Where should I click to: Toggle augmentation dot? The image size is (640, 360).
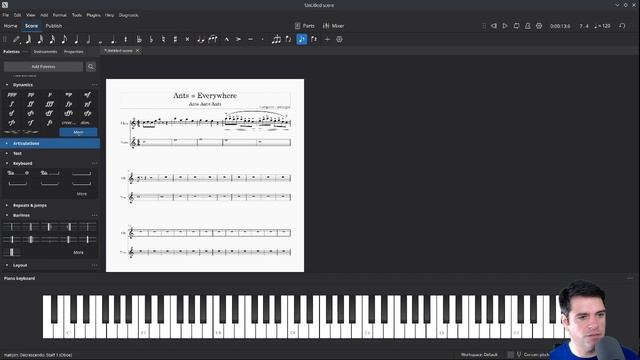point(113,40)
